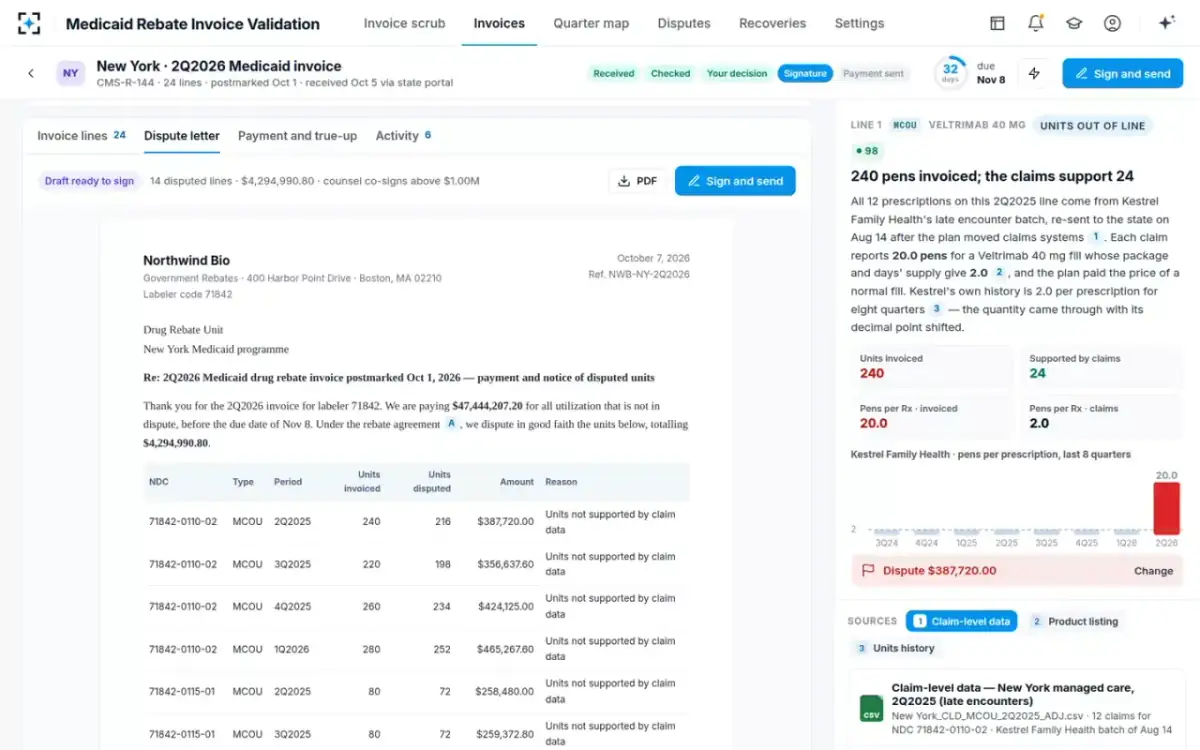Click Sign and send beside PDF
The image size is (1200, 750).
[x=735, y=181]
